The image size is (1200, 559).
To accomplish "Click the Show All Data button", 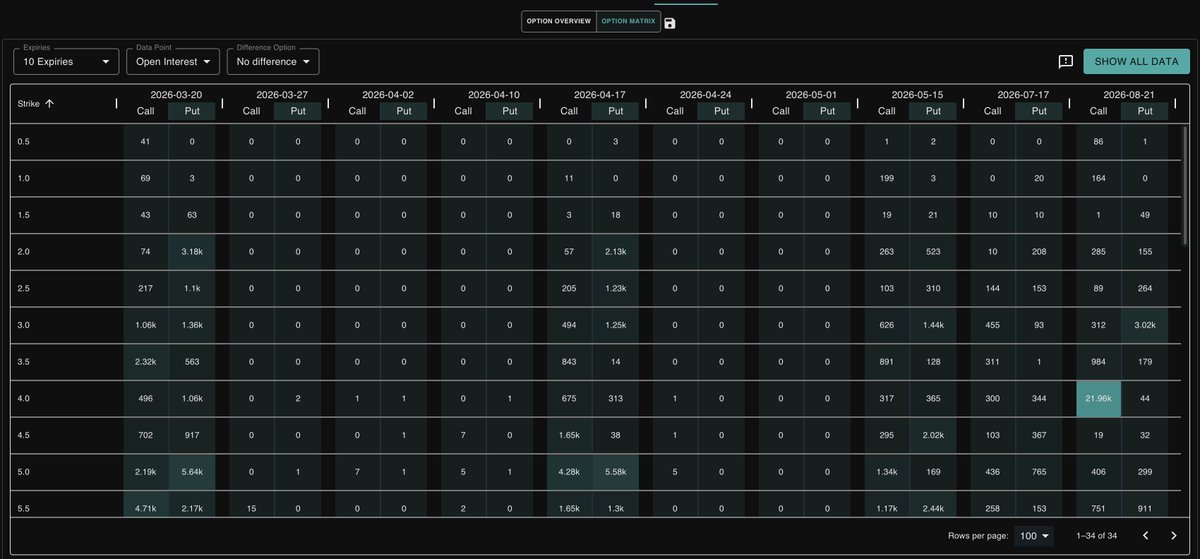I will click(x=1136, y=61).
